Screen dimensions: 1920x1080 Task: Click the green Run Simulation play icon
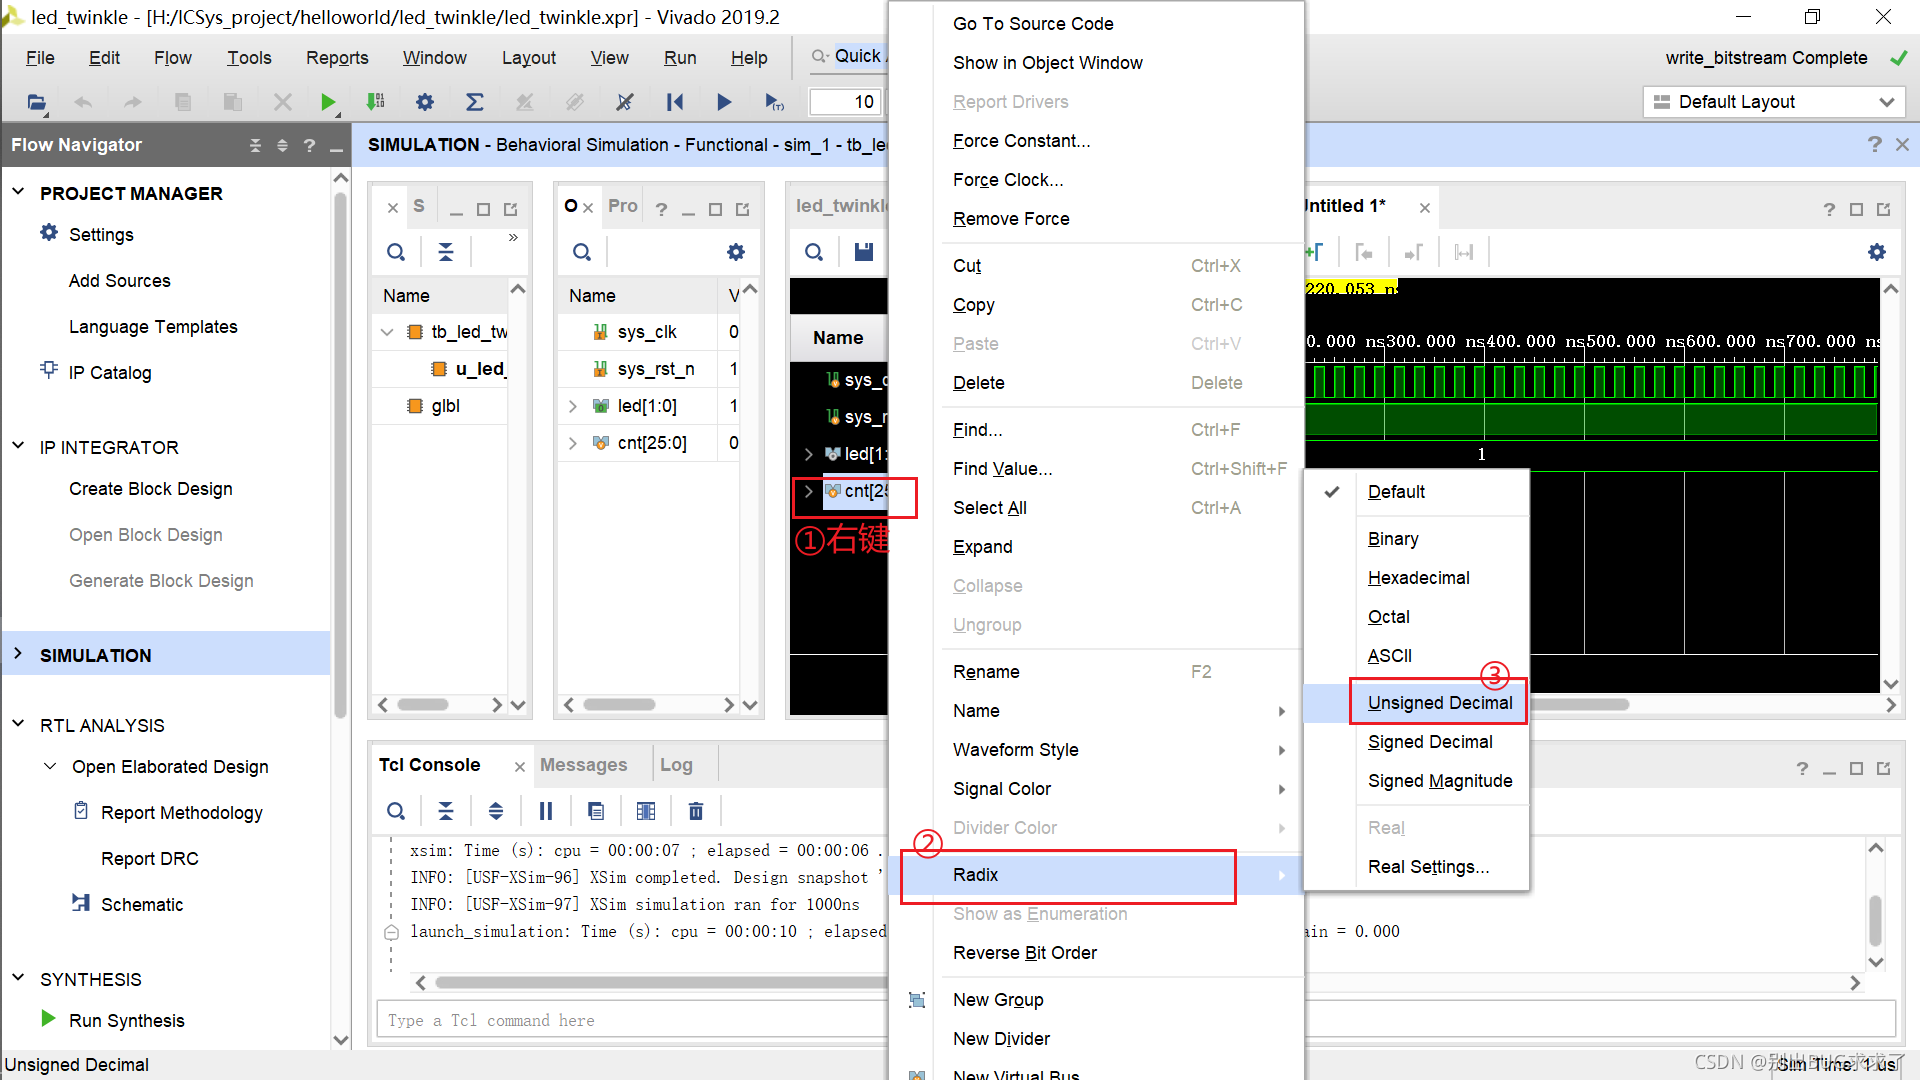327,102
